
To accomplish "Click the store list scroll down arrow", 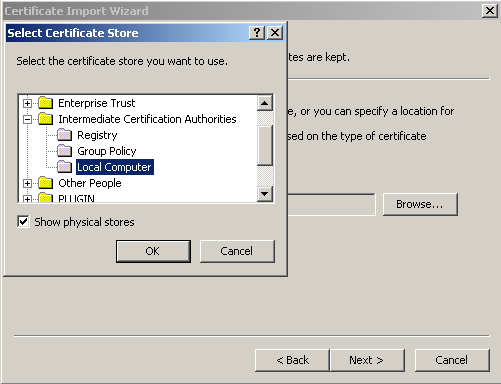I will (265, 194).
